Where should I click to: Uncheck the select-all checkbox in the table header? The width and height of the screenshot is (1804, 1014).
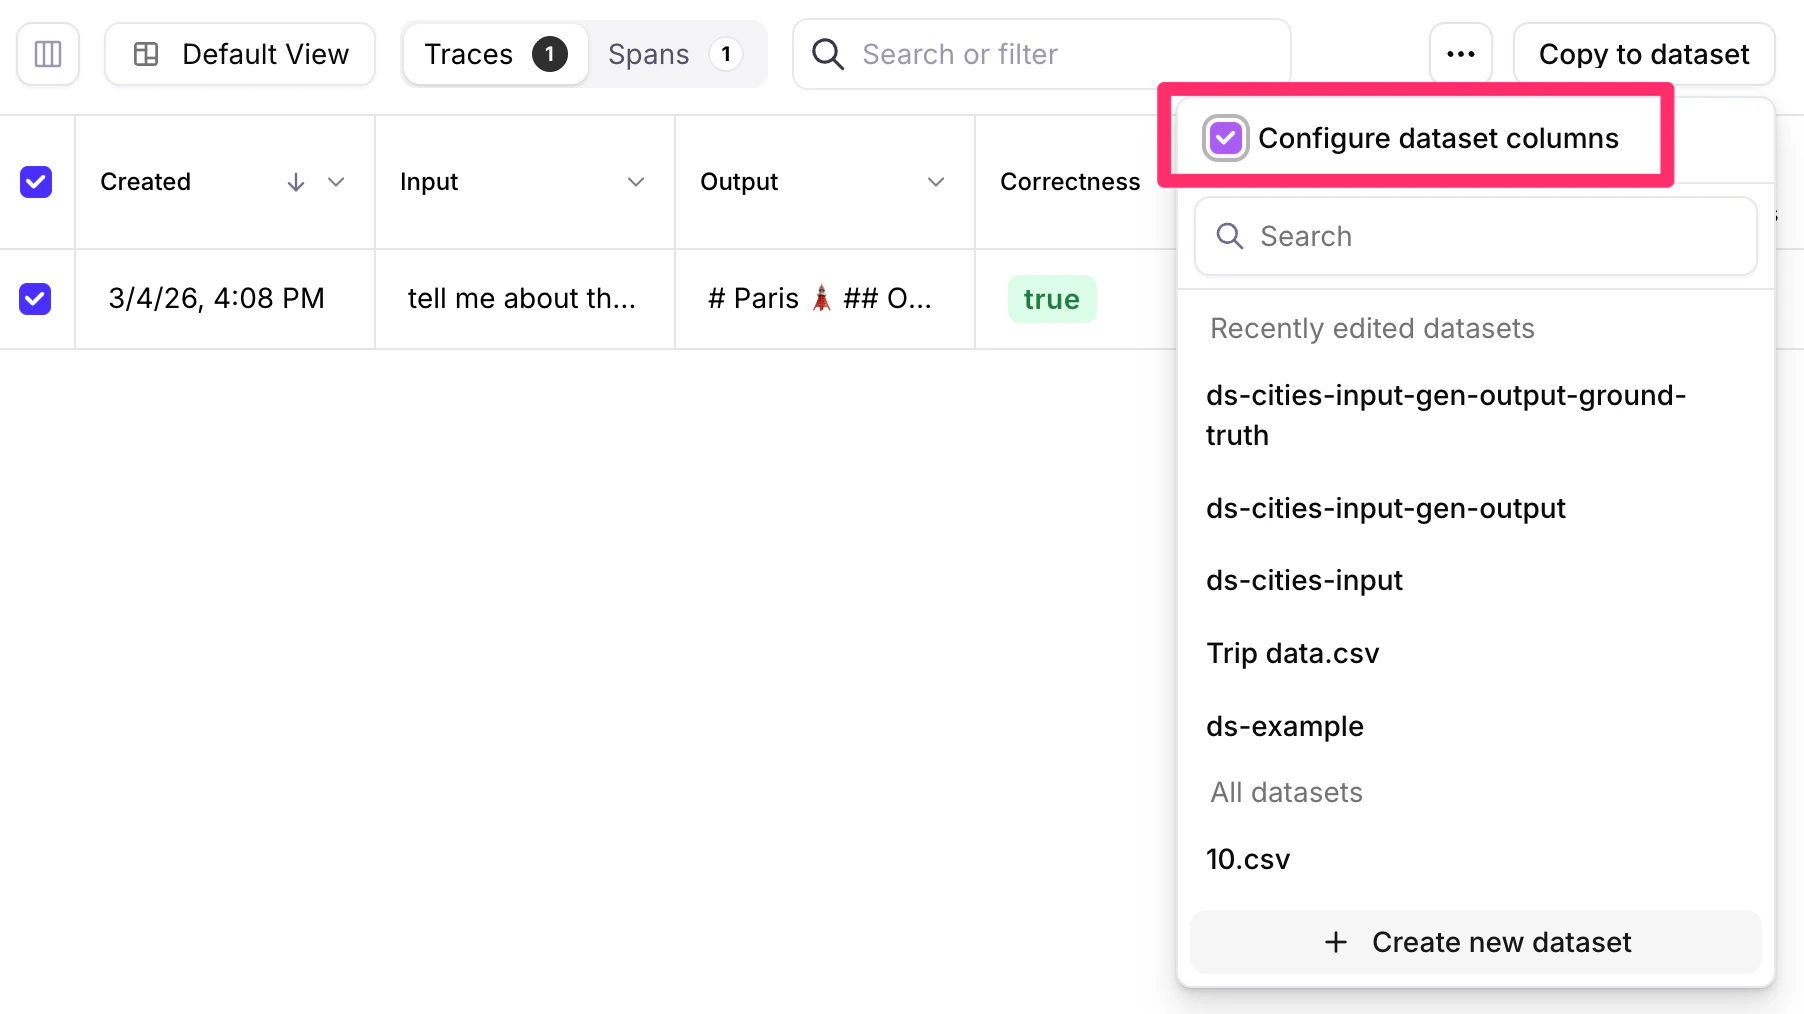36,182
